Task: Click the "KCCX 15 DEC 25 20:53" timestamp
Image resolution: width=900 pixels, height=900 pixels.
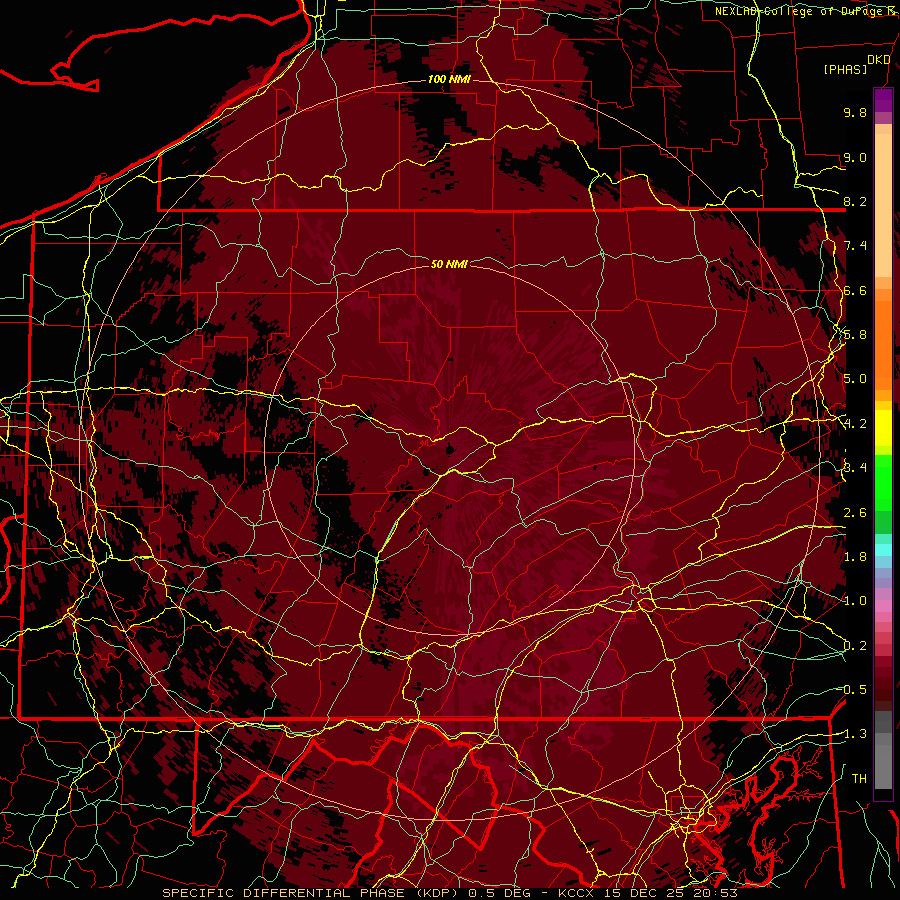Action: coord(647,893)
